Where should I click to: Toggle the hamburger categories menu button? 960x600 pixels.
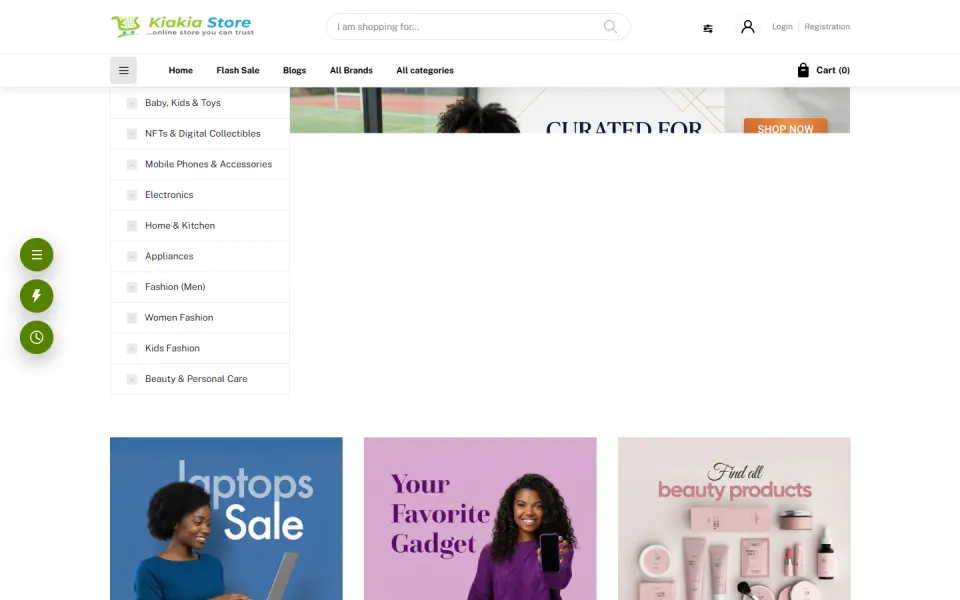(123, 70)
